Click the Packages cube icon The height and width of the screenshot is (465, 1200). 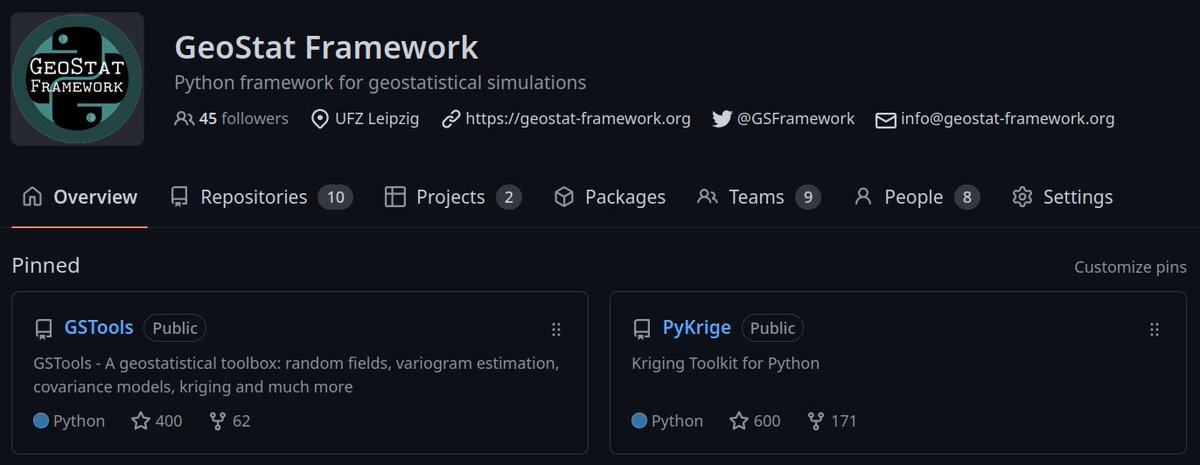pyautogui.click(x=564, y=197)
